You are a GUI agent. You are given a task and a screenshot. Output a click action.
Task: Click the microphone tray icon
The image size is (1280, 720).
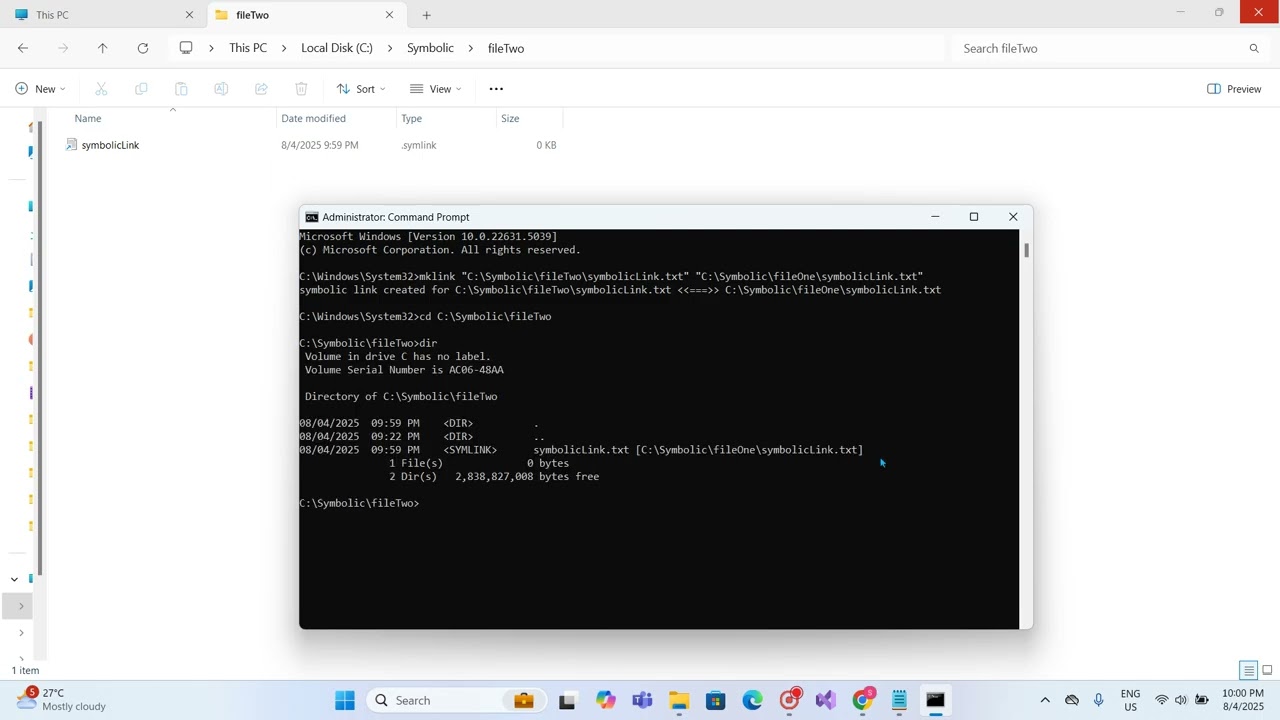(x=1098, y=700)
